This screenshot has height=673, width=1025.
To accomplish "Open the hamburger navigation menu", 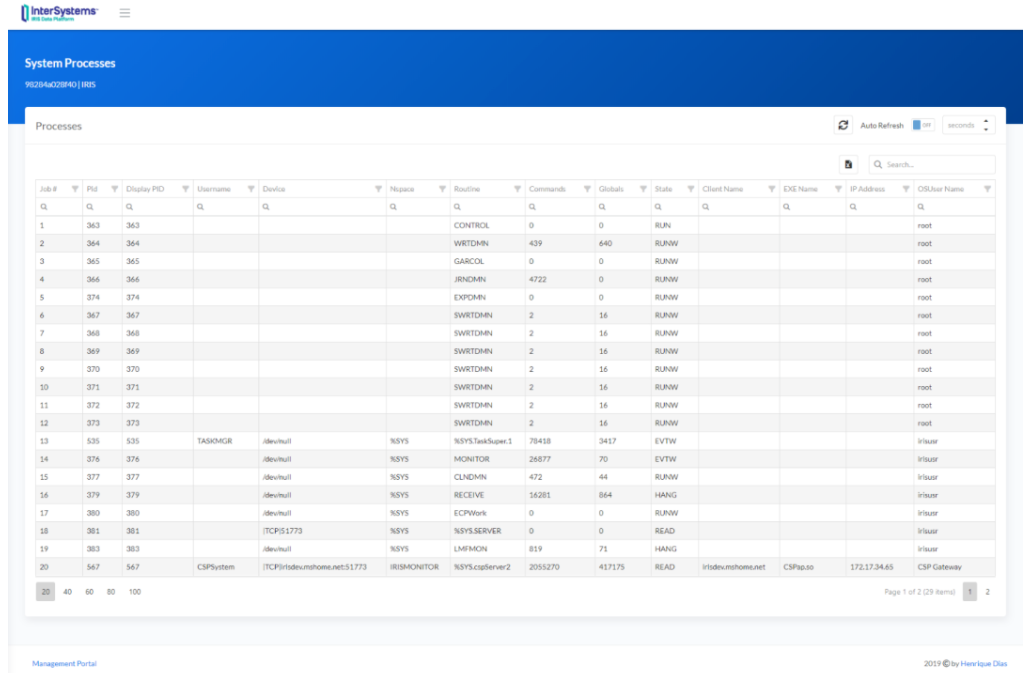I will coord(125,13).
